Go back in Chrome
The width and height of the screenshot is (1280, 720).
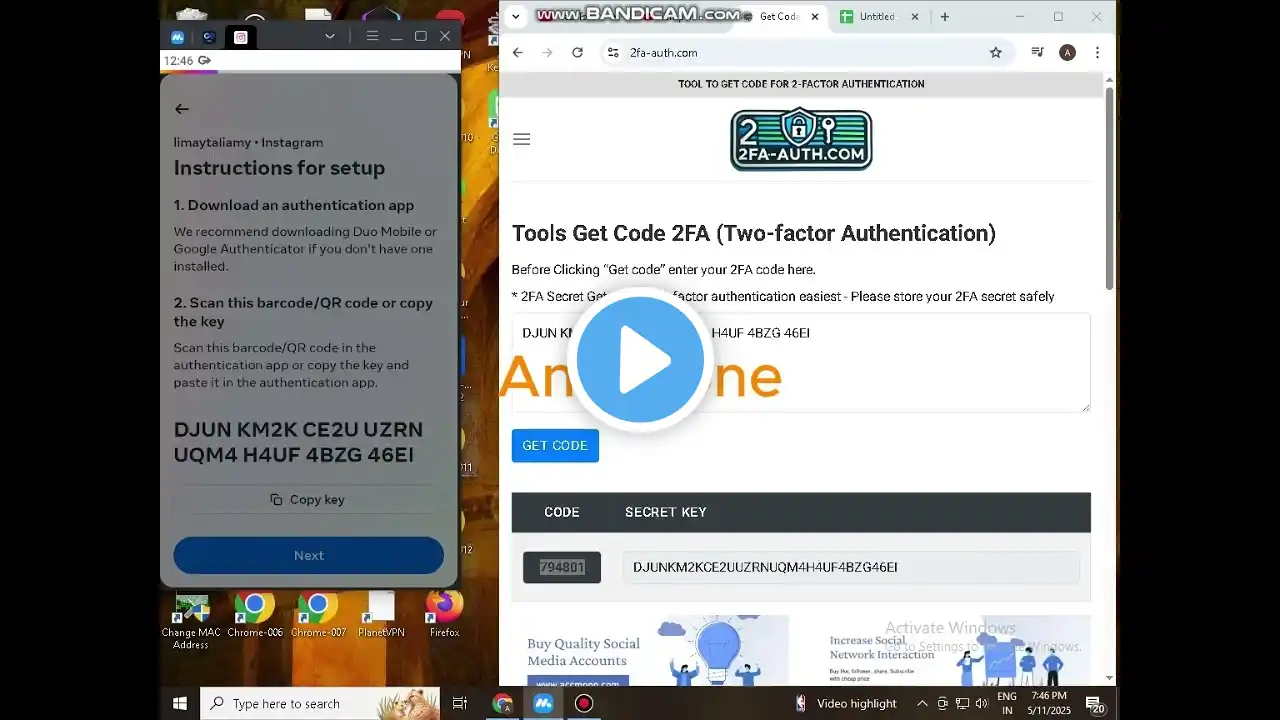click(x=517, y=53)
